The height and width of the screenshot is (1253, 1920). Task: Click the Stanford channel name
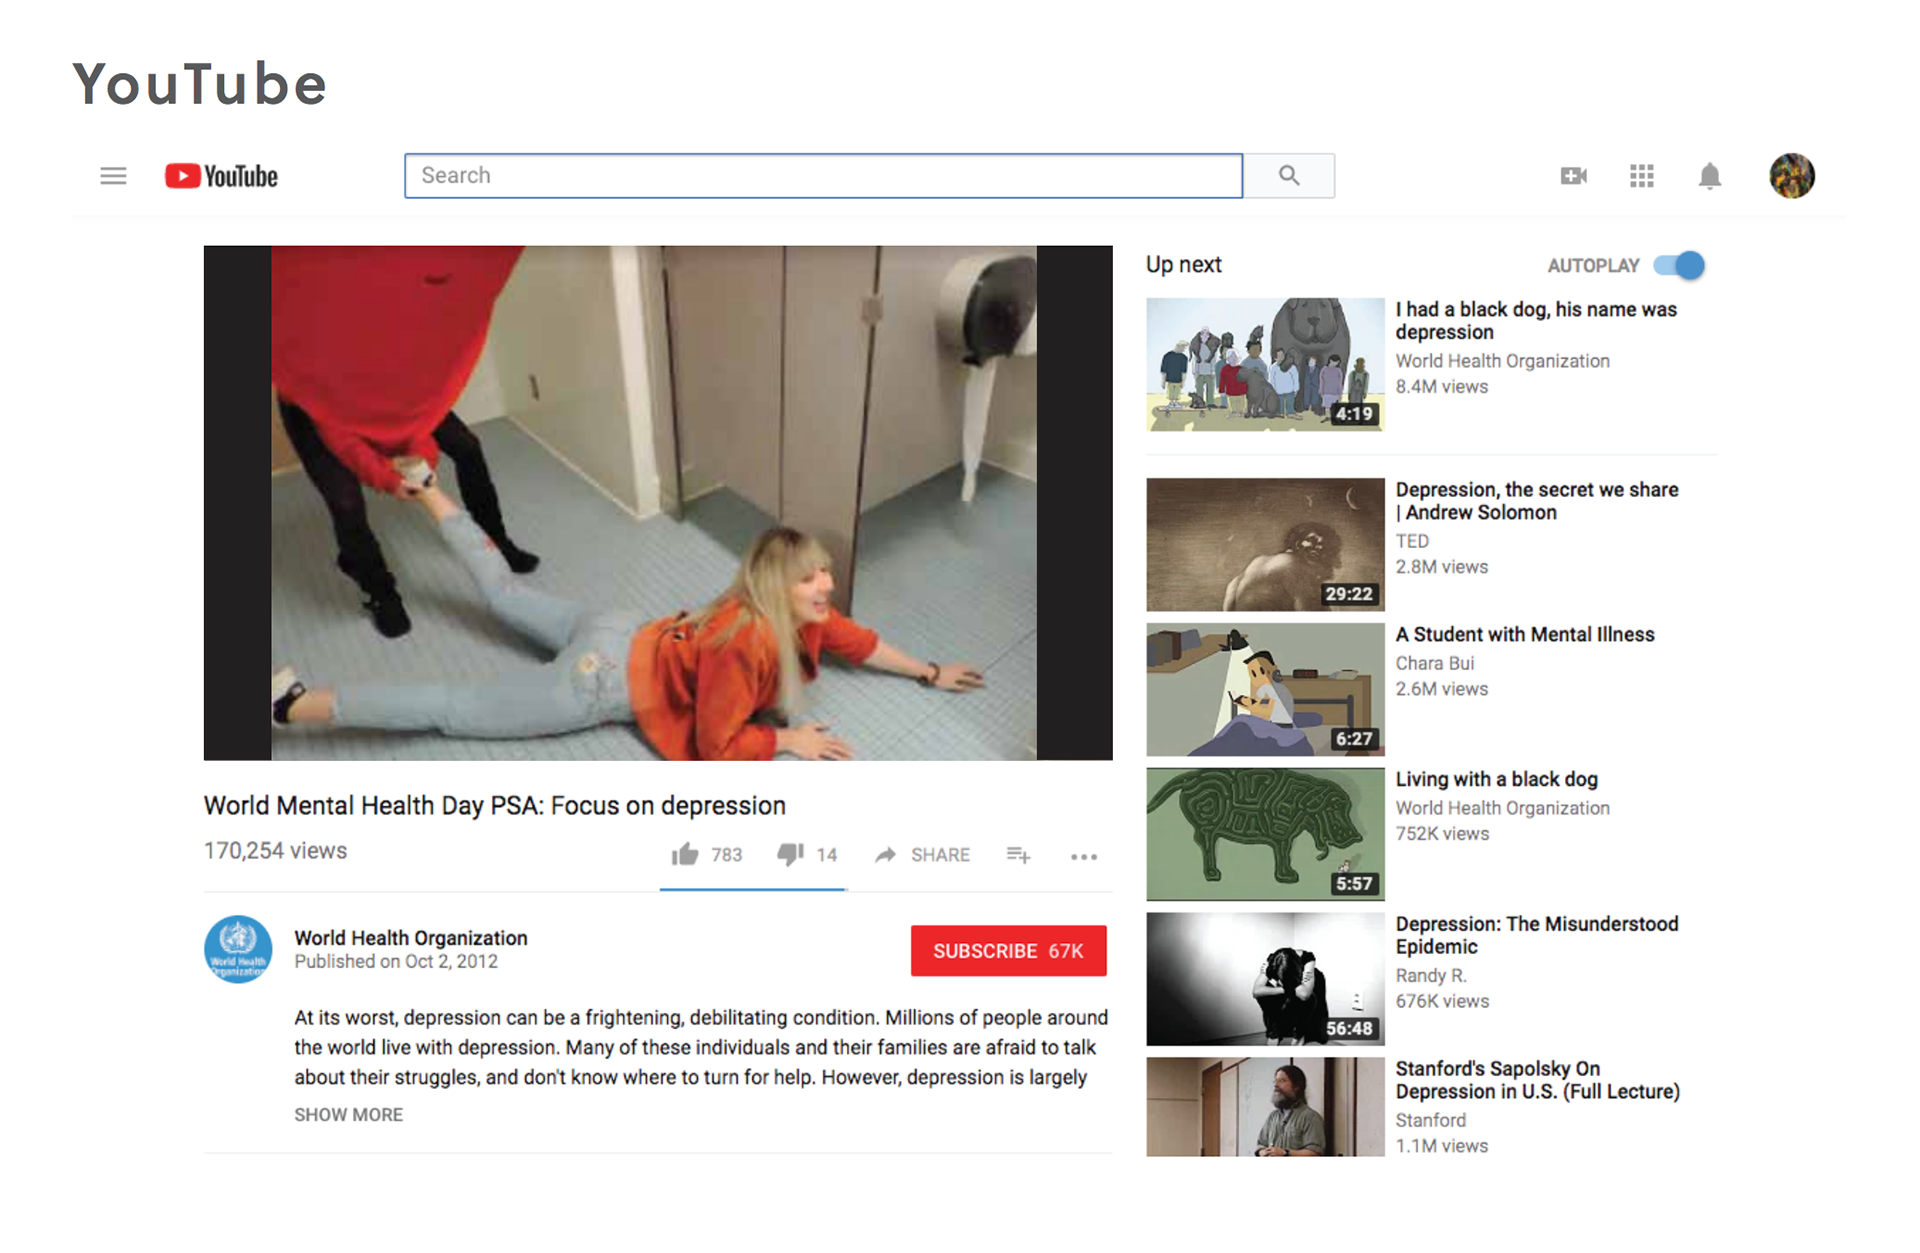1431,1120
